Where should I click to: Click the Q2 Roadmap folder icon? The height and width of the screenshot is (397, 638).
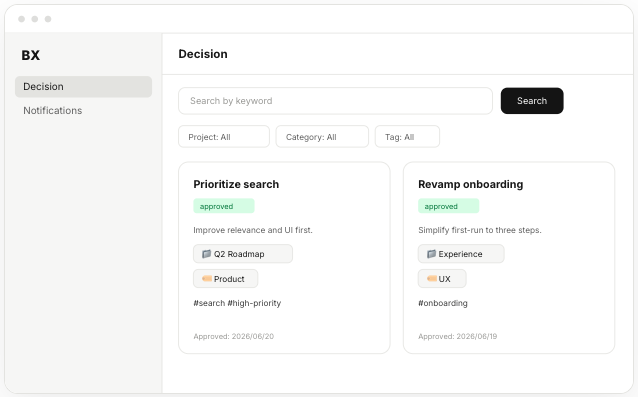coord(206,254)
